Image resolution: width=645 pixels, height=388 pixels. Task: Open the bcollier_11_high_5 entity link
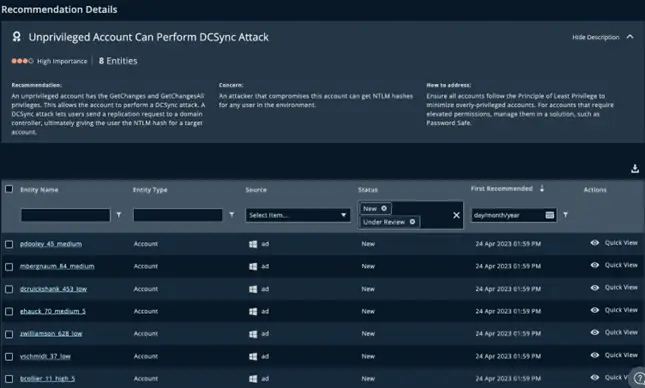coord(47,379)
